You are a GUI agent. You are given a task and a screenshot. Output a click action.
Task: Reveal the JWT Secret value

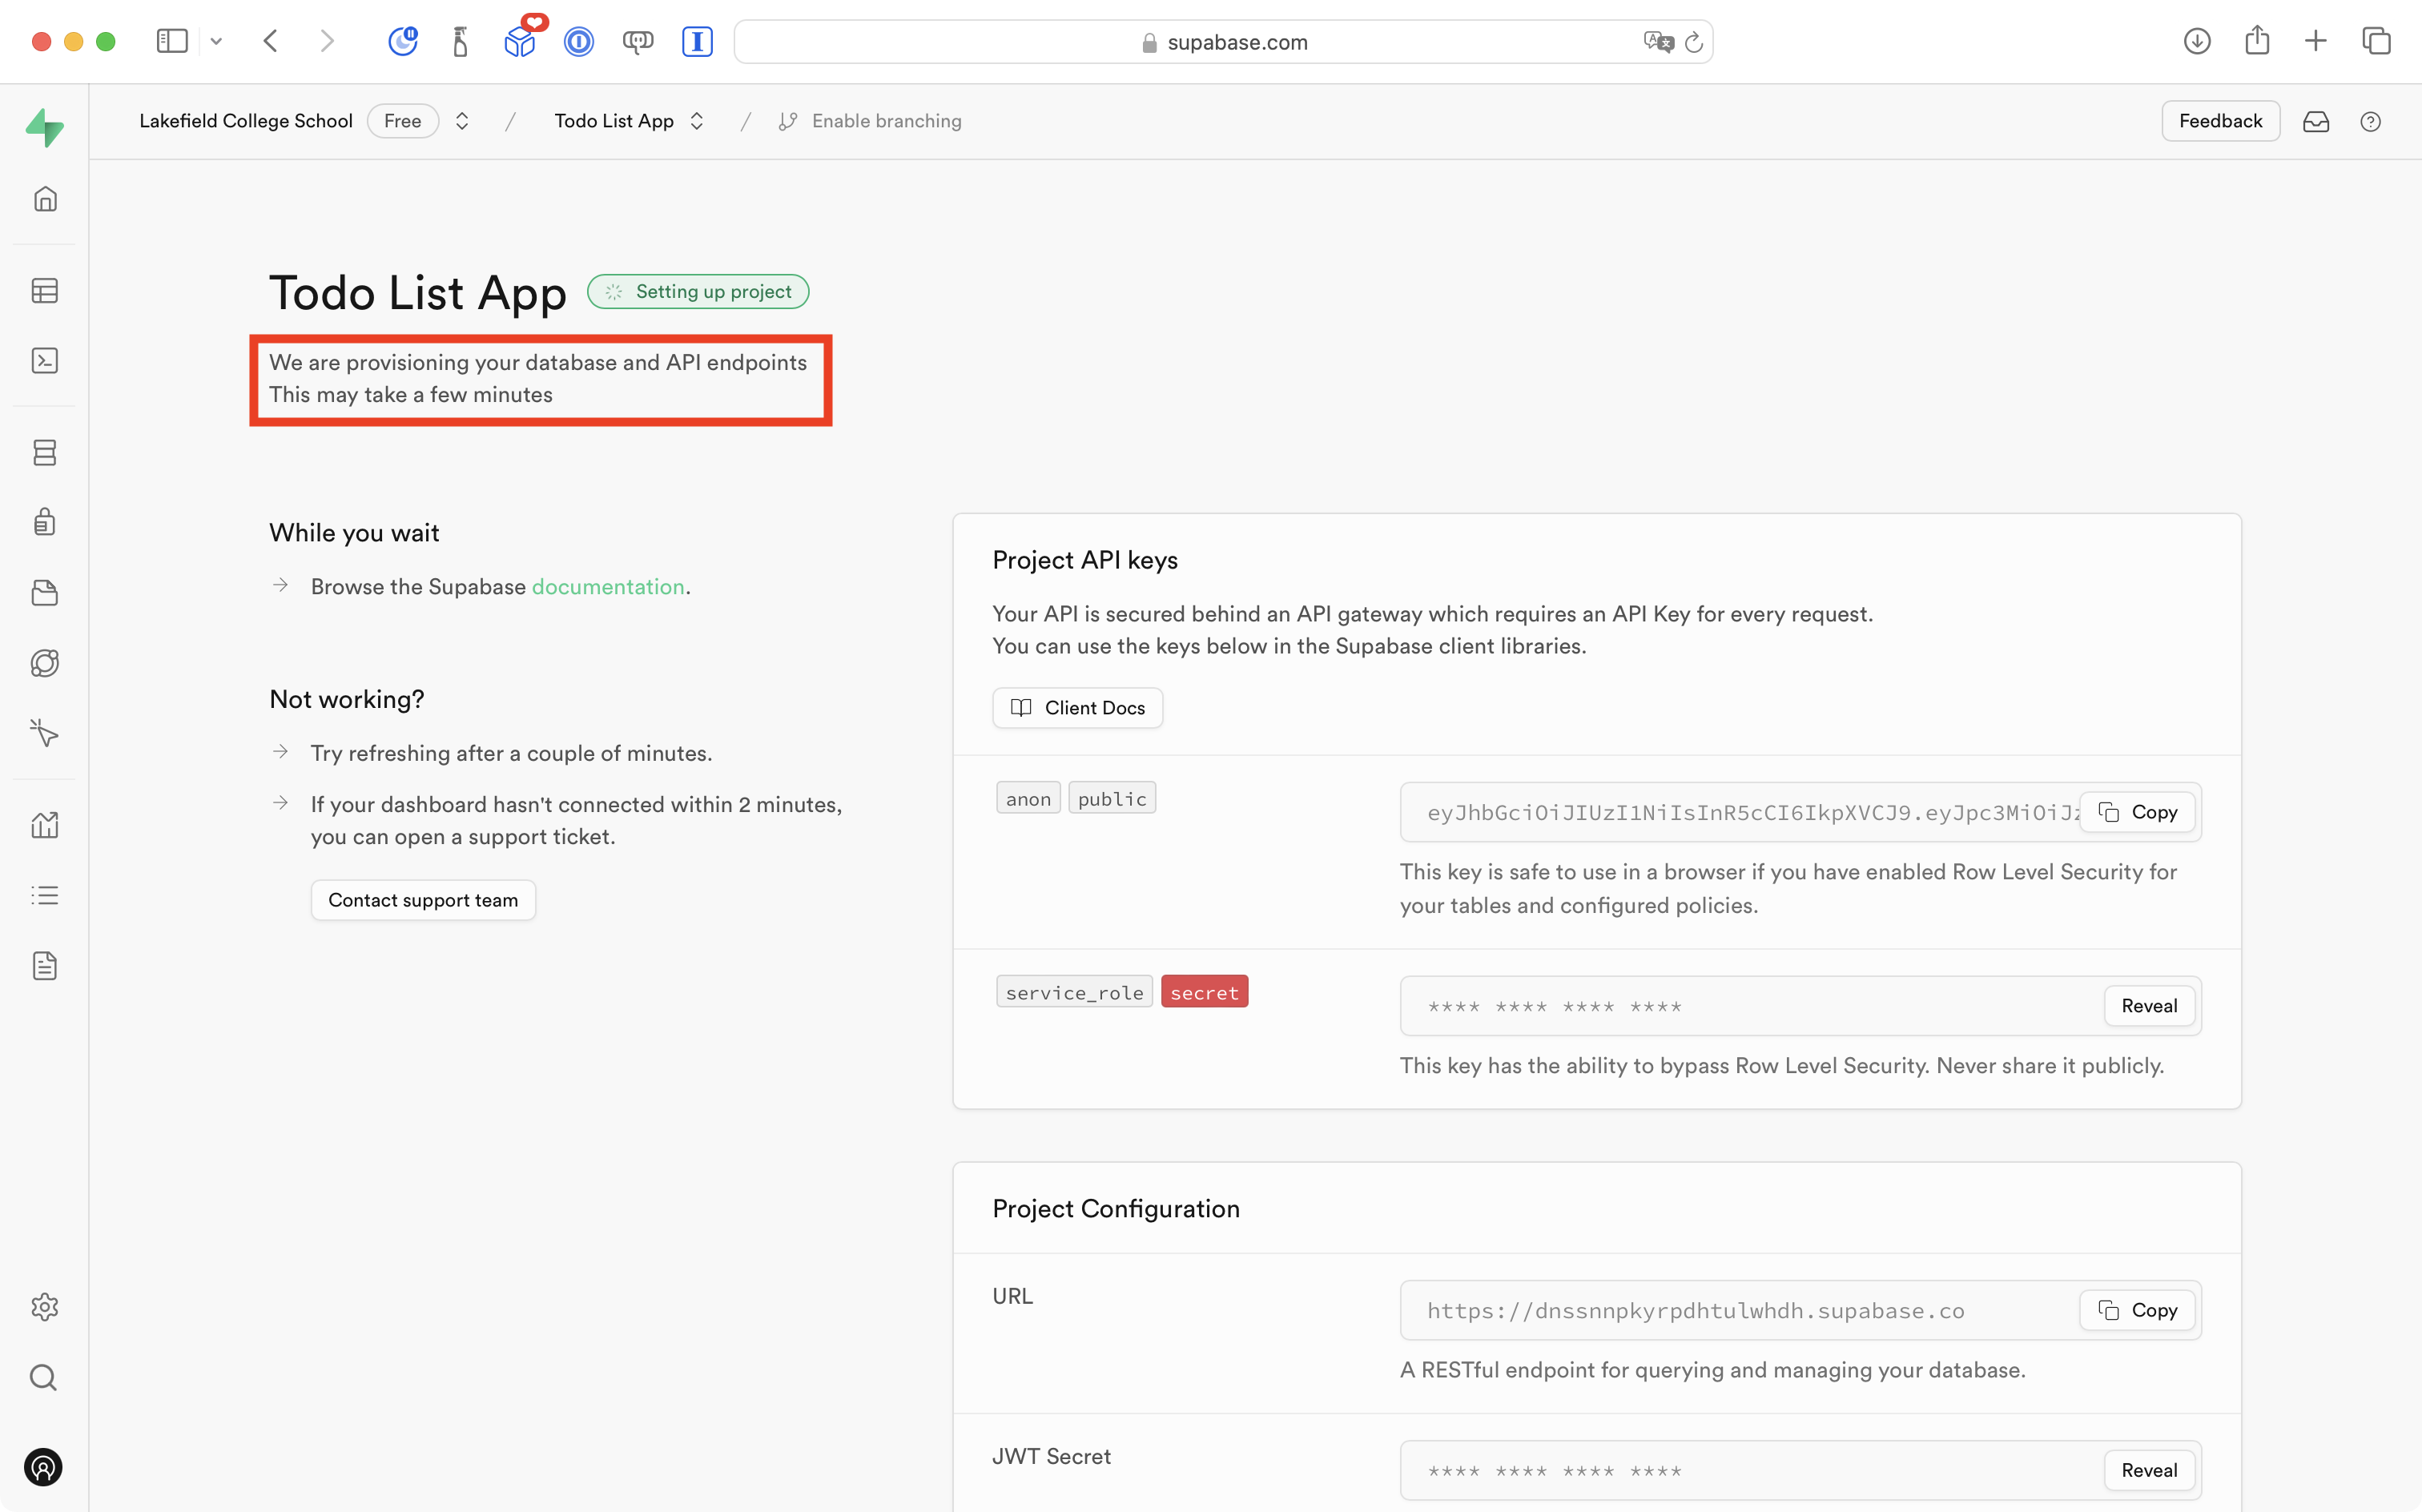(2149, 1470)
